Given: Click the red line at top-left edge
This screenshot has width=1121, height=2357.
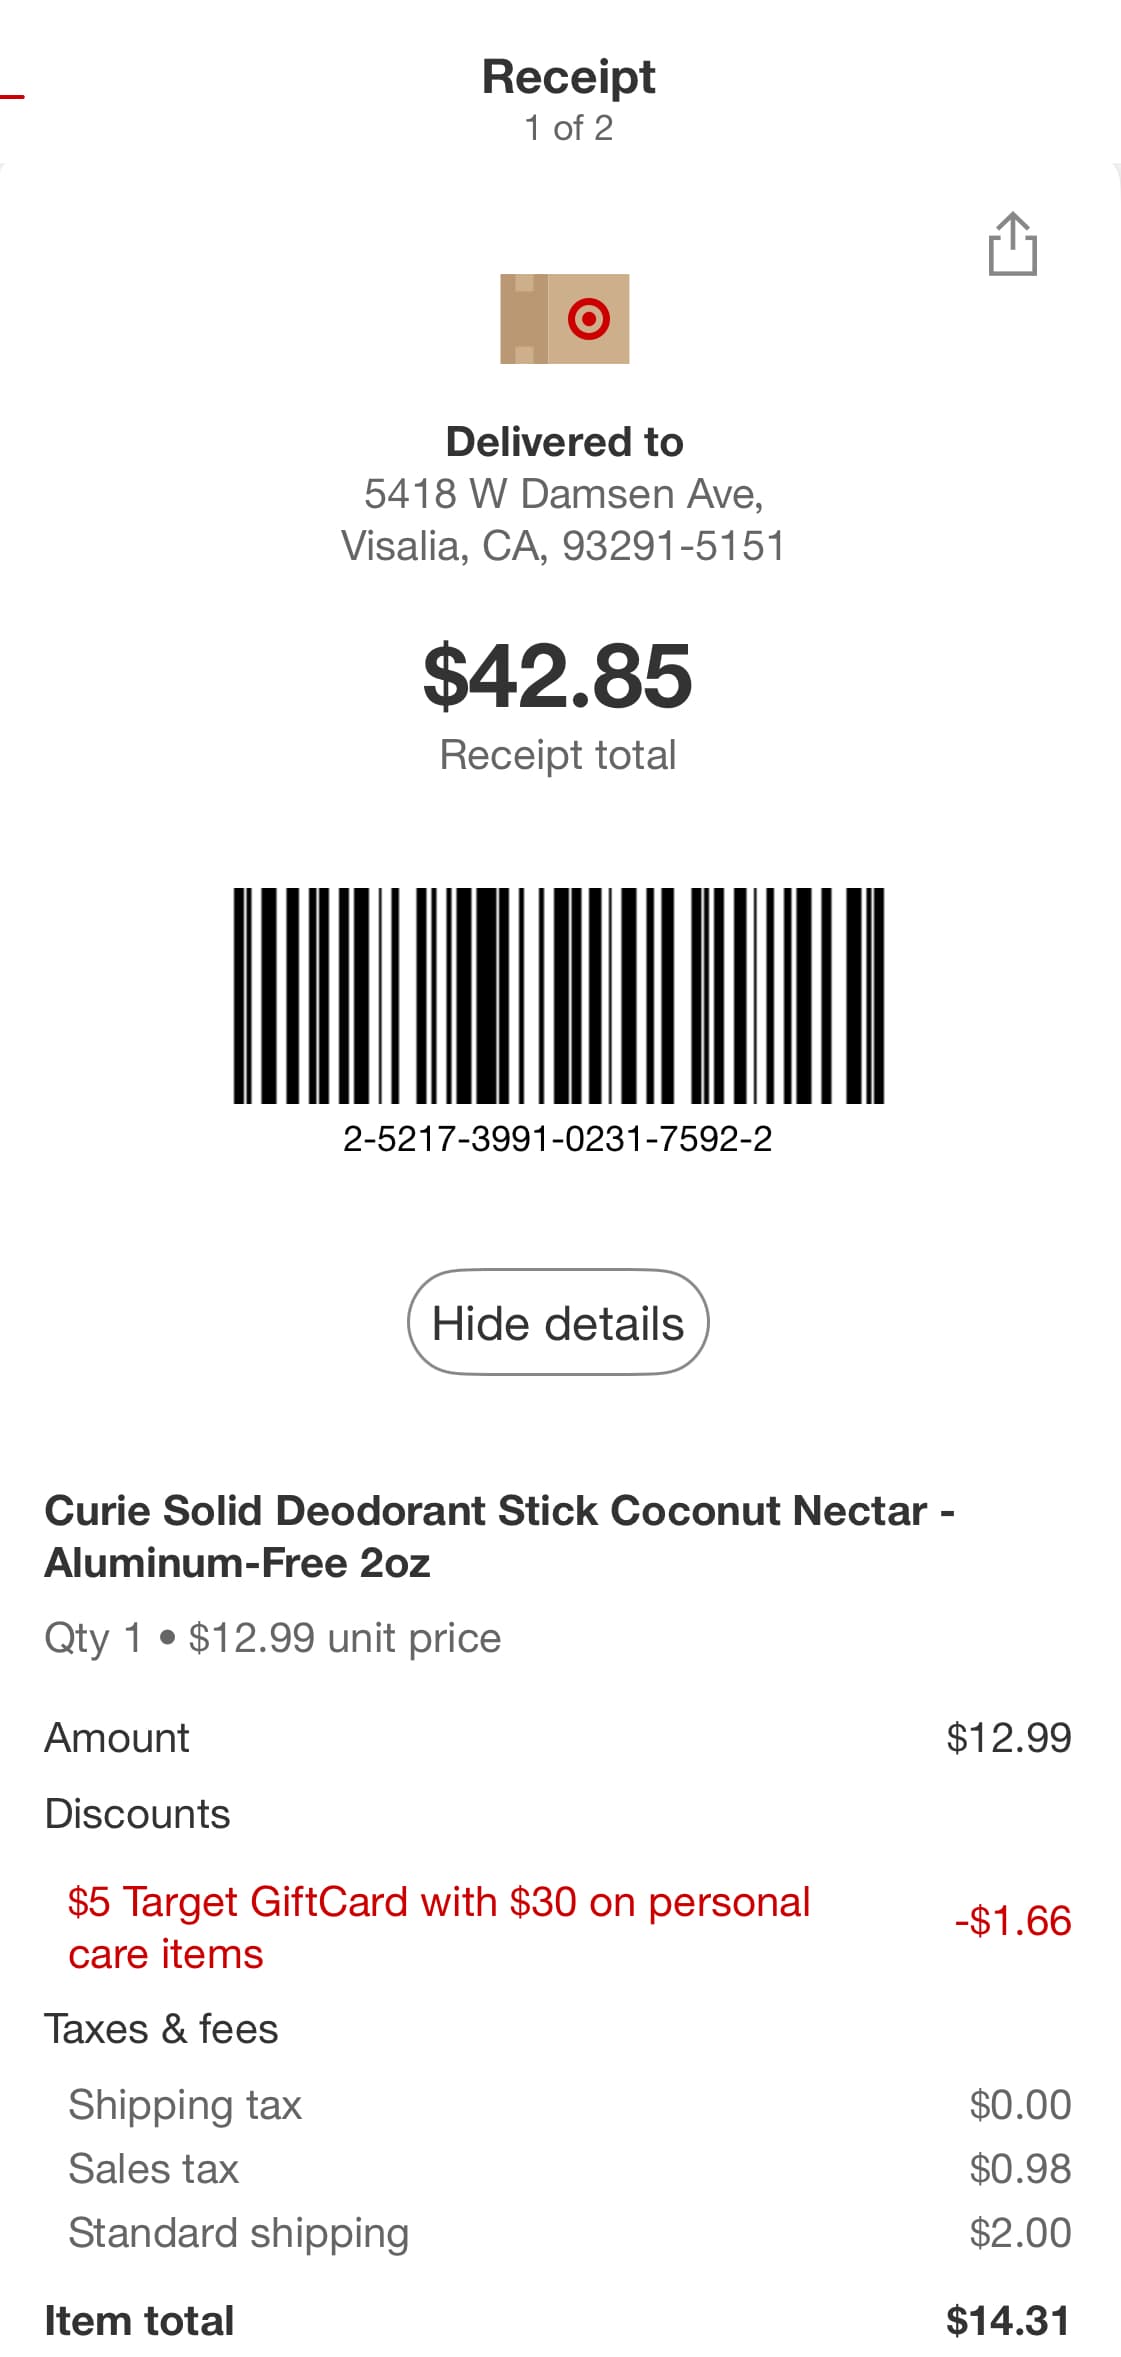Looking at the screenshot, I should point(12,96).
